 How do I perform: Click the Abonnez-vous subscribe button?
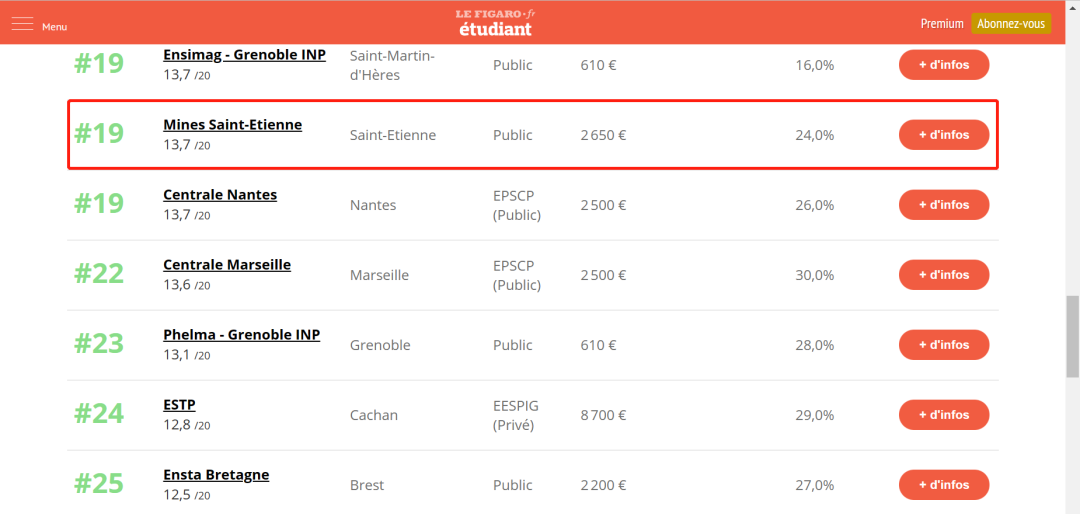(x=1011, y=23)
